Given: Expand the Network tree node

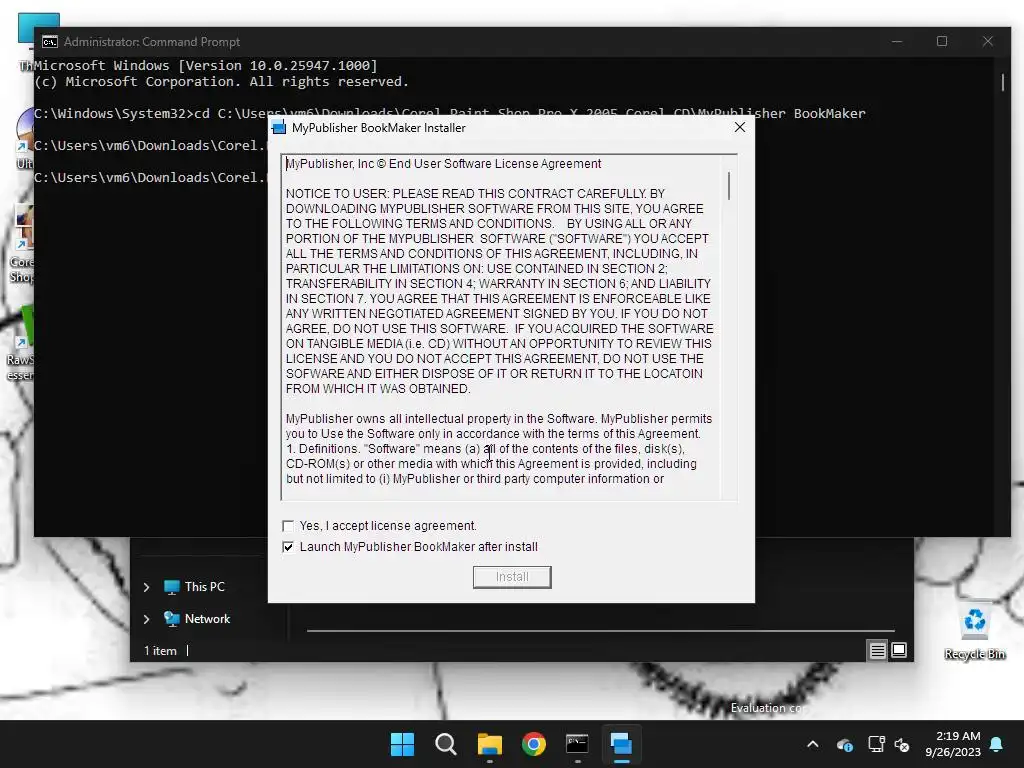Looking at the screenshot, I should 147,619.
